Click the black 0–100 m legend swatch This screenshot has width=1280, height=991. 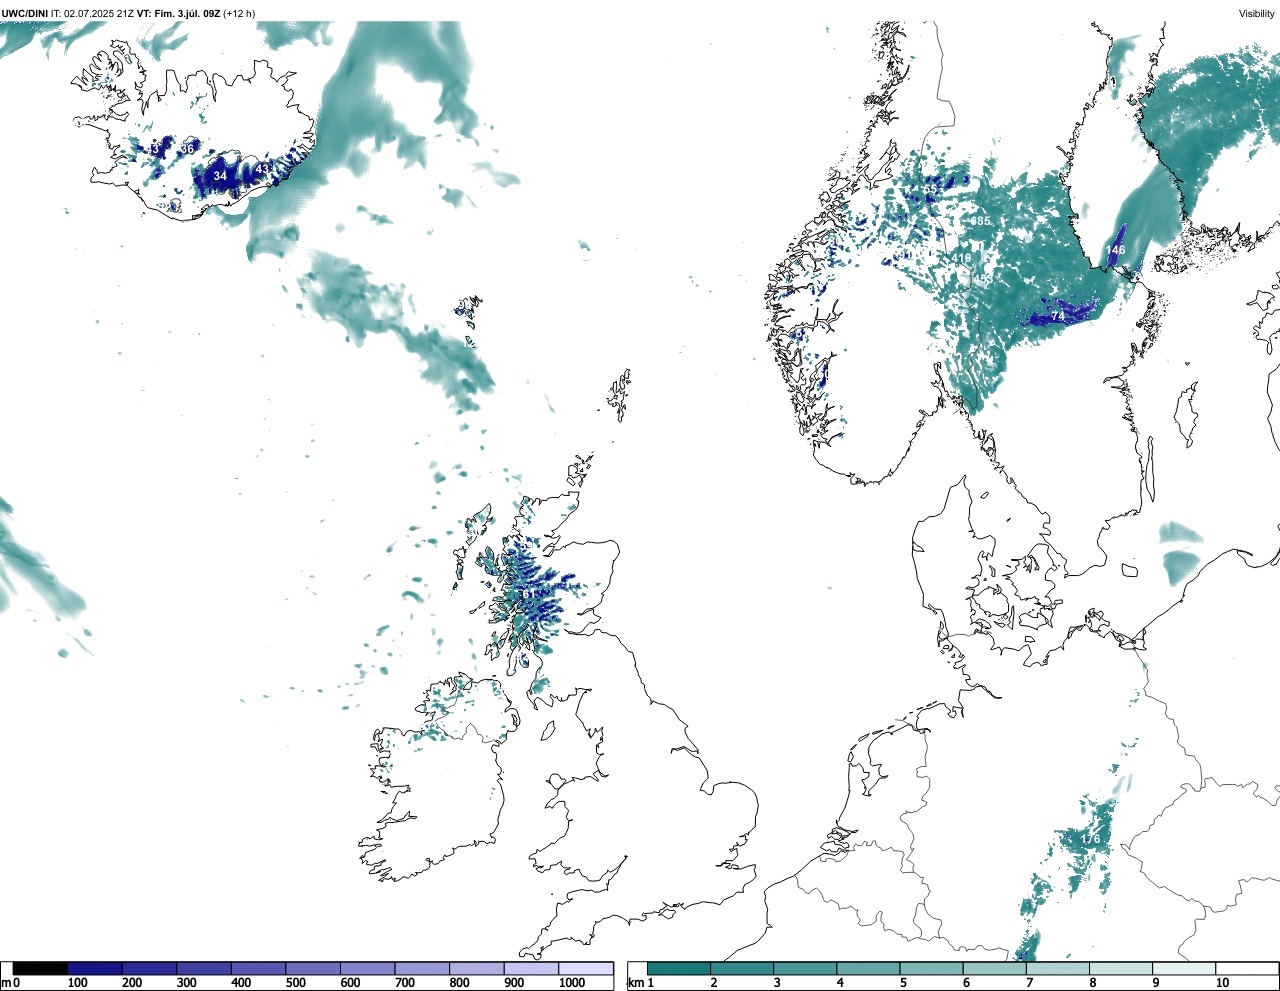41,968
